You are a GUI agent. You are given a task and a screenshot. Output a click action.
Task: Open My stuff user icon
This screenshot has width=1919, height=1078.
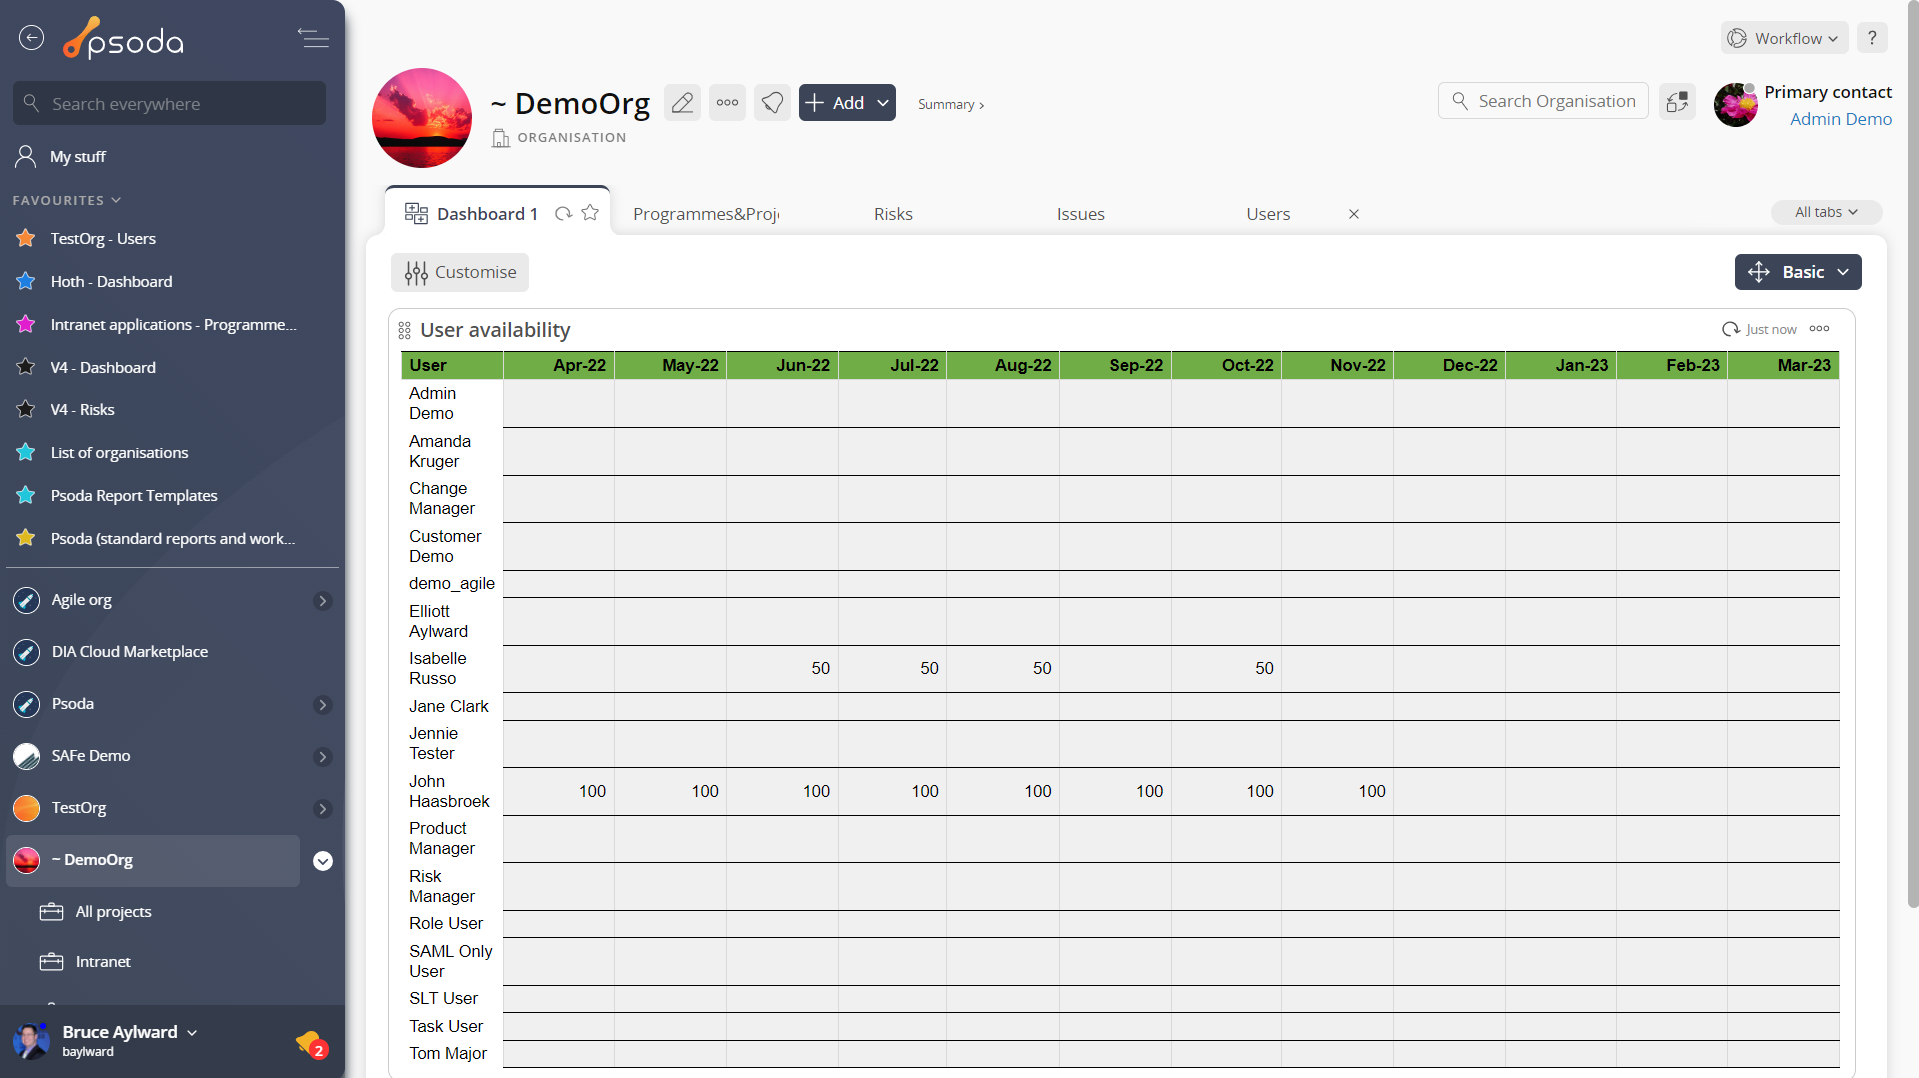[26, 156]
